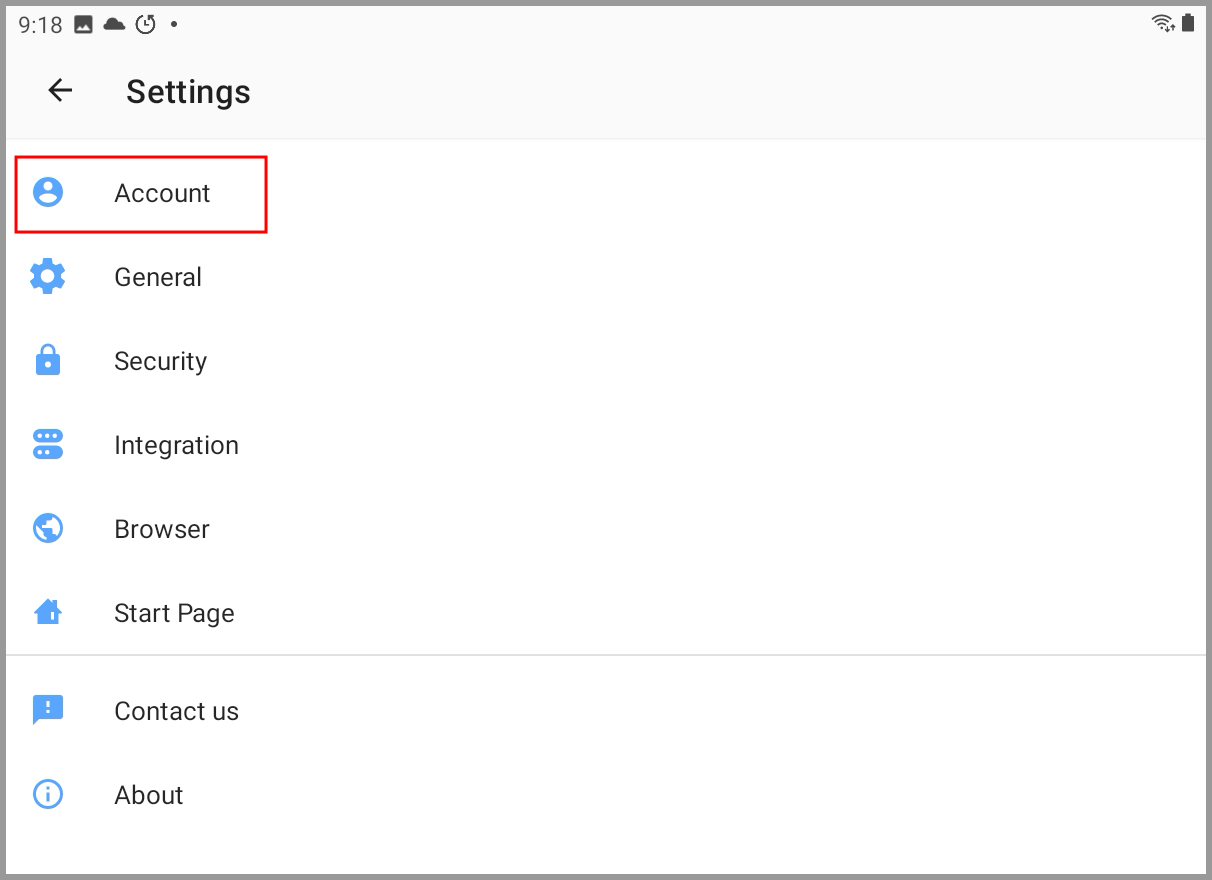Click the 9:18 clock in the status bar

click(38, 22)
